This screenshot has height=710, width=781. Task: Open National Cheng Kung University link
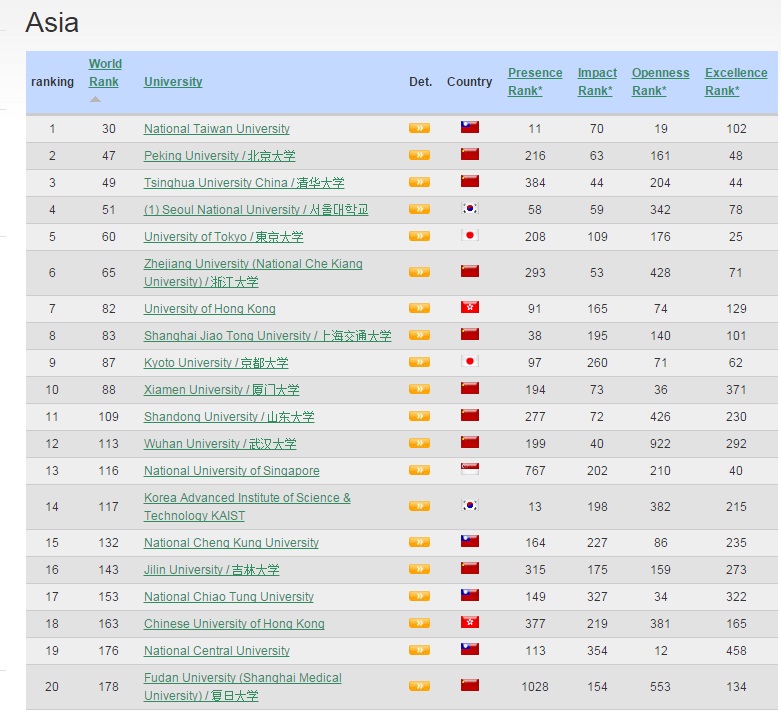point(231,542)
